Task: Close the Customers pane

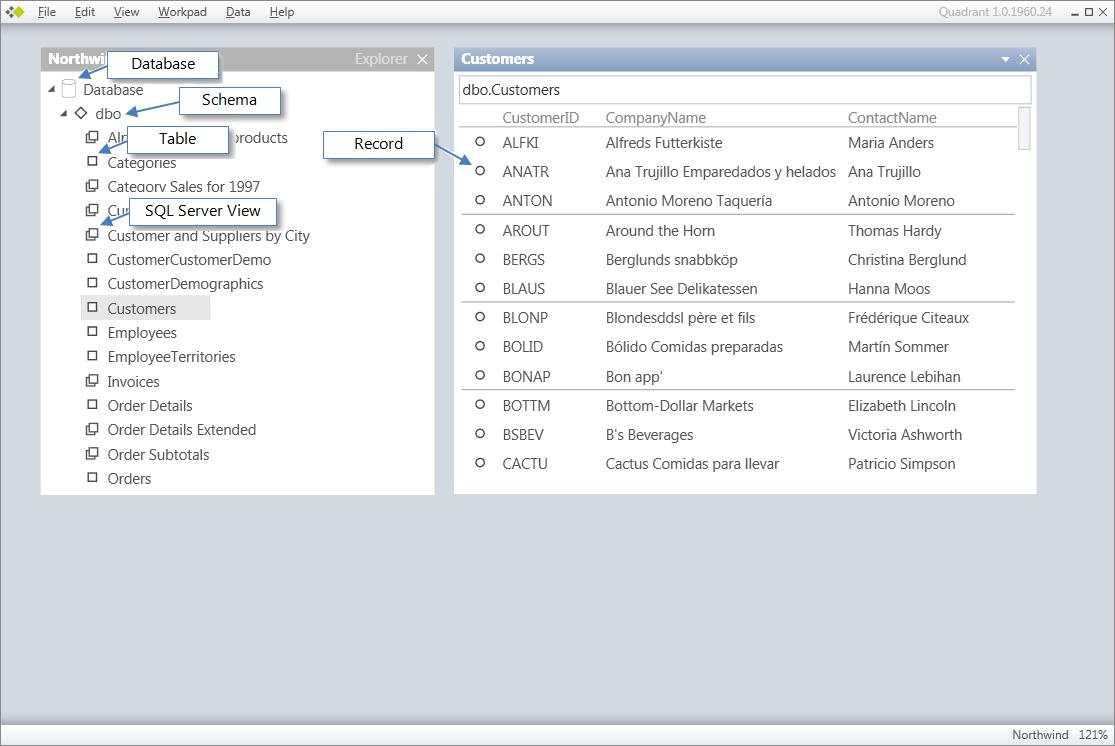Action: click(x=1025, y=59)
